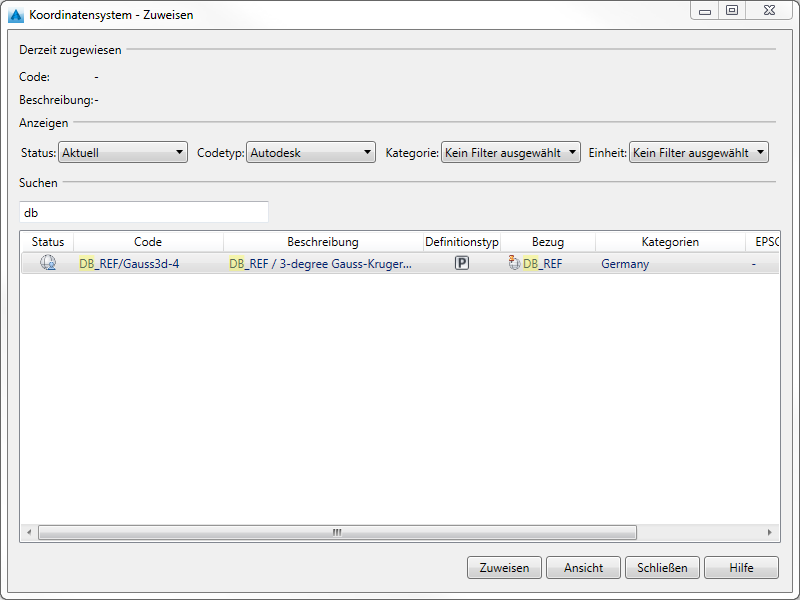The image size is (800, 600).
Task: Sort by the Code column header
Action: [148, 242]
